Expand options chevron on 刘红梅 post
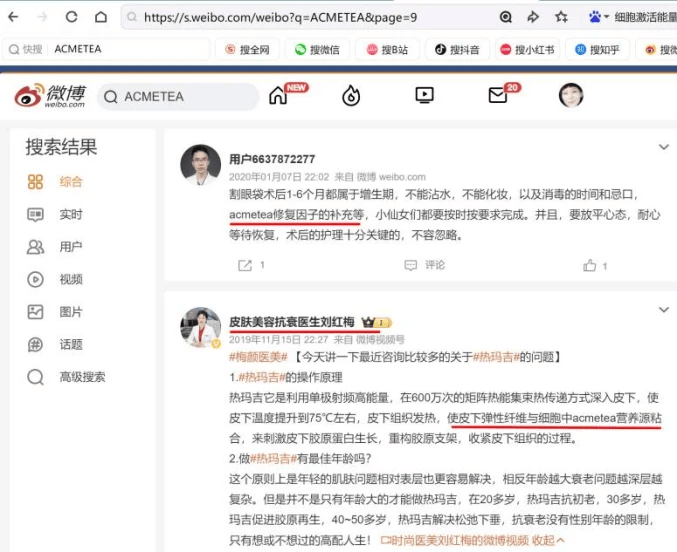The image size is (677, 552). pyautogui.click(x=664, y=310)
